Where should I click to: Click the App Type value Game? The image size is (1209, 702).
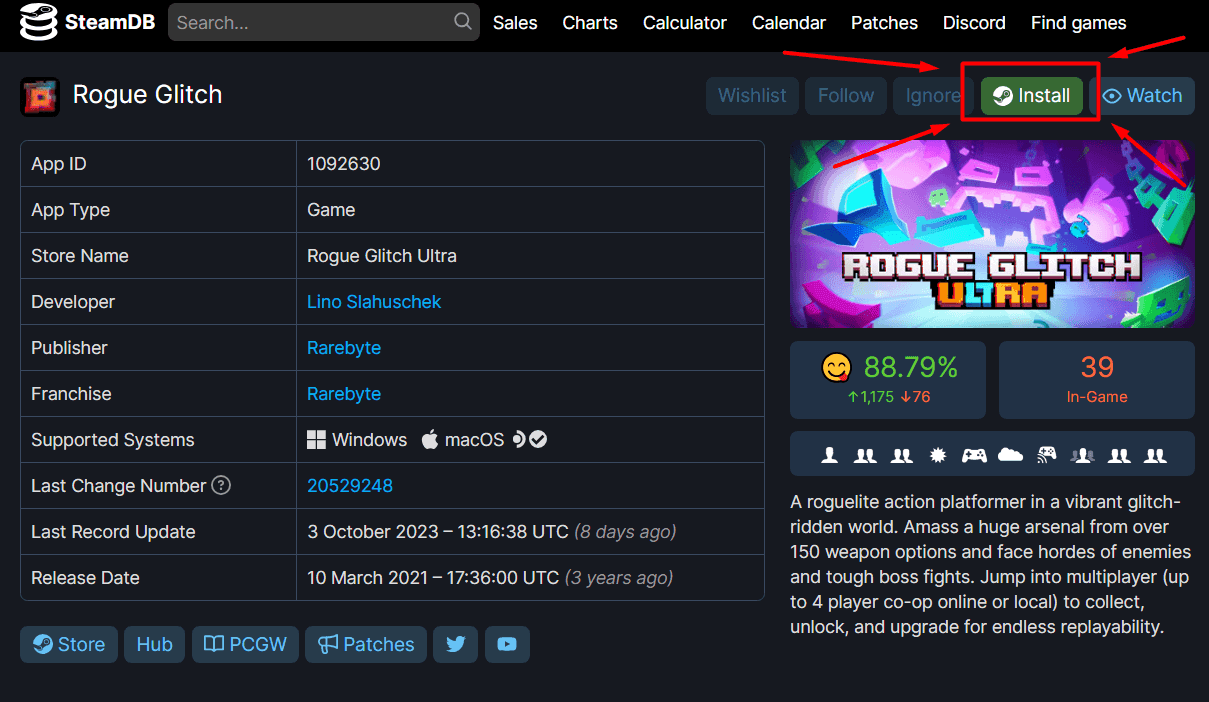331,210
